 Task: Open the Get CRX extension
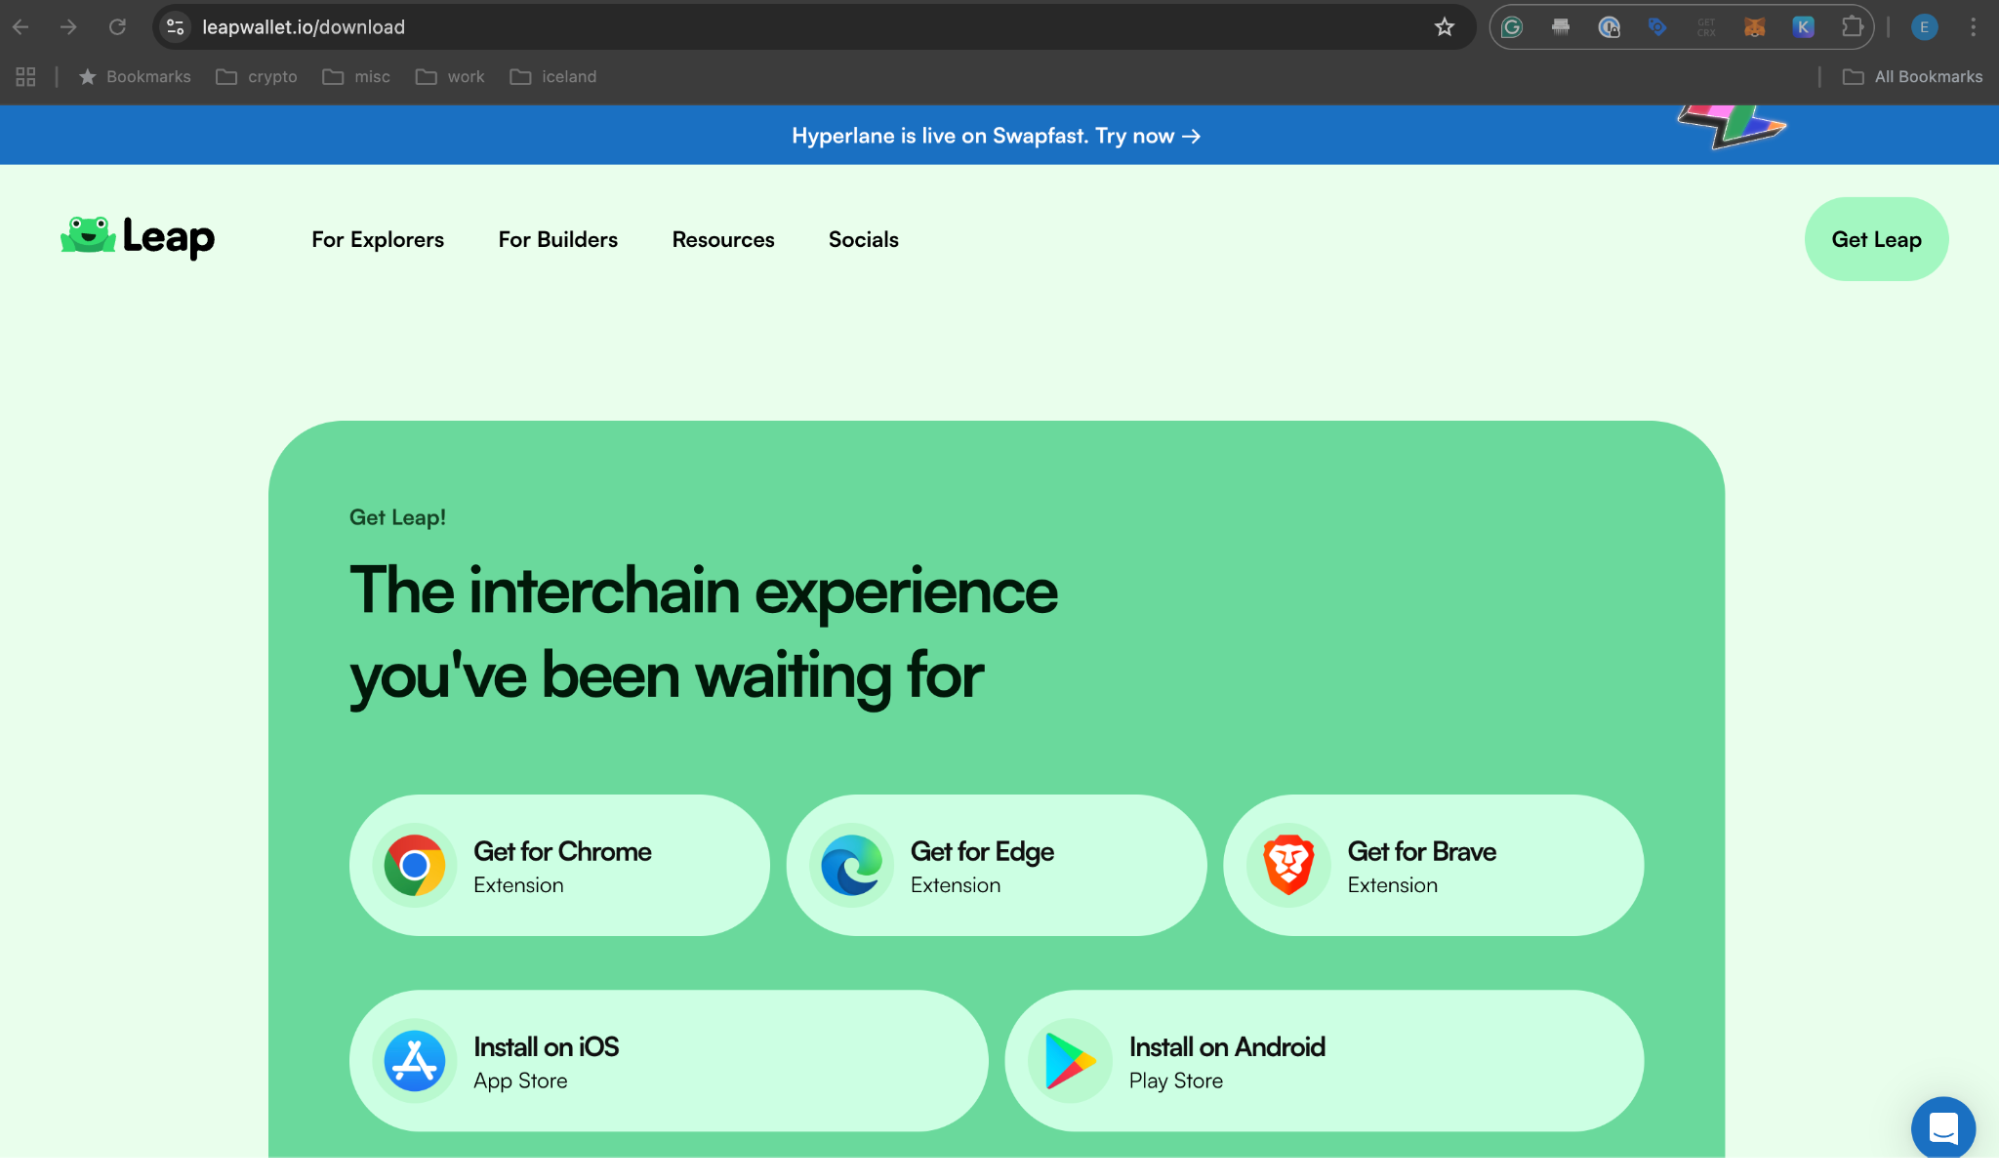1706,27
